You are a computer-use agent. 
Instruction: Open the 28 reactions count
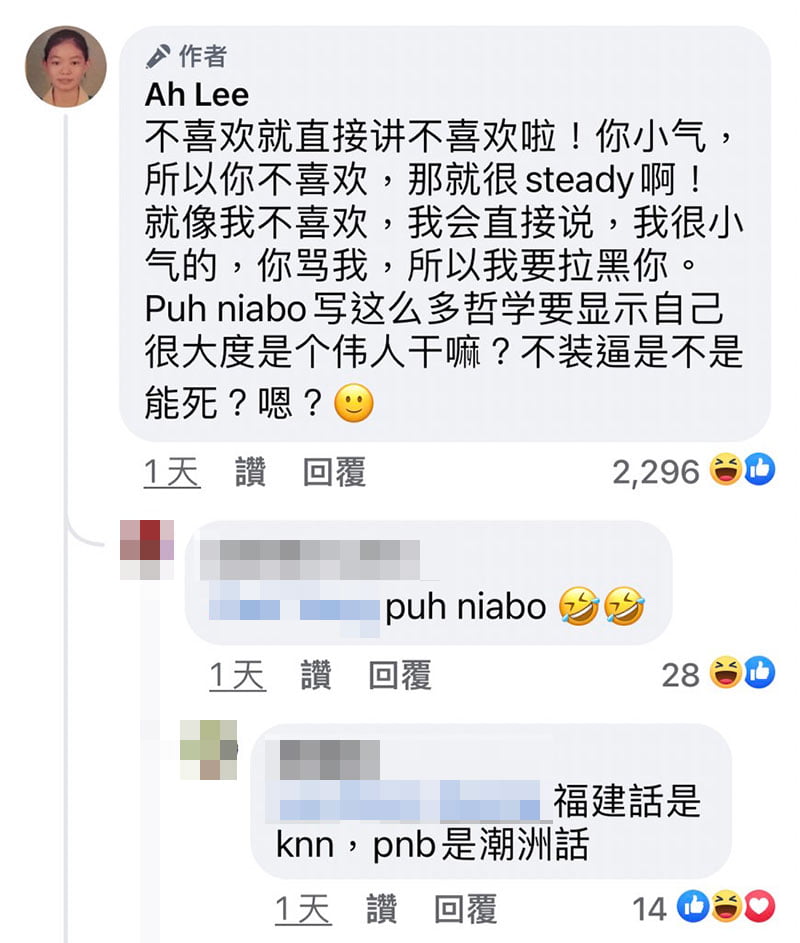(x=680, y=675)
